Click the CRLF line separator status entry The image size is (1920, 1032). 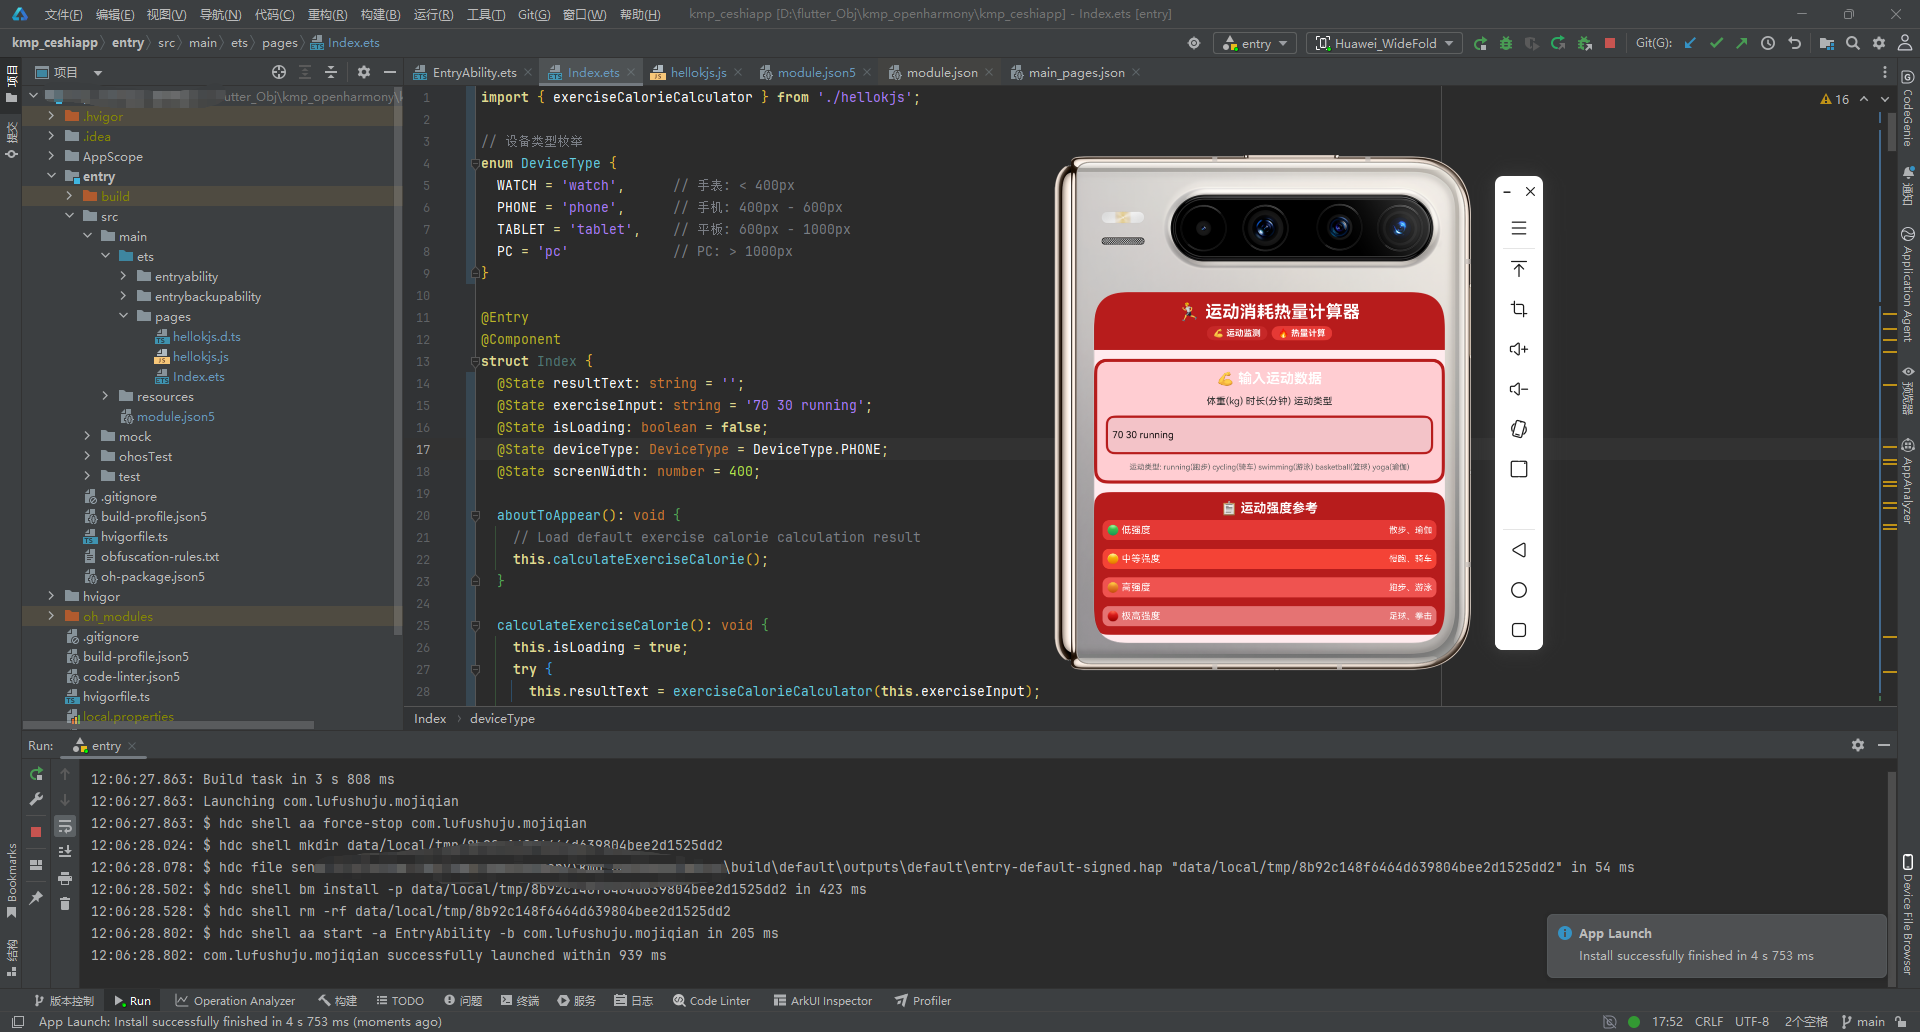[1708, 1021]
